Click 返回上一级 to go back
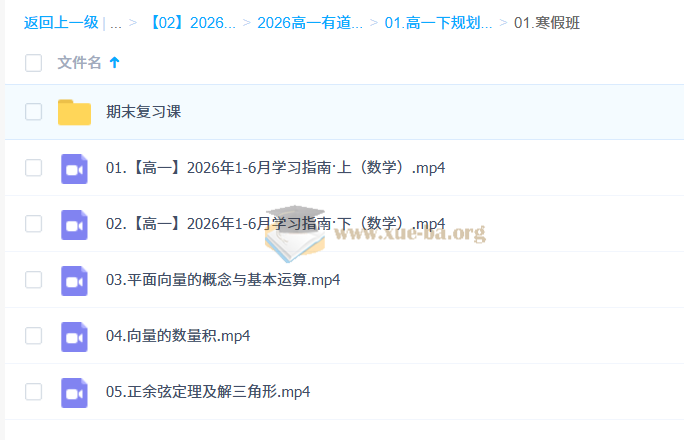The height and width of the screenshot is (440, 684). click(x=61, y=23)
